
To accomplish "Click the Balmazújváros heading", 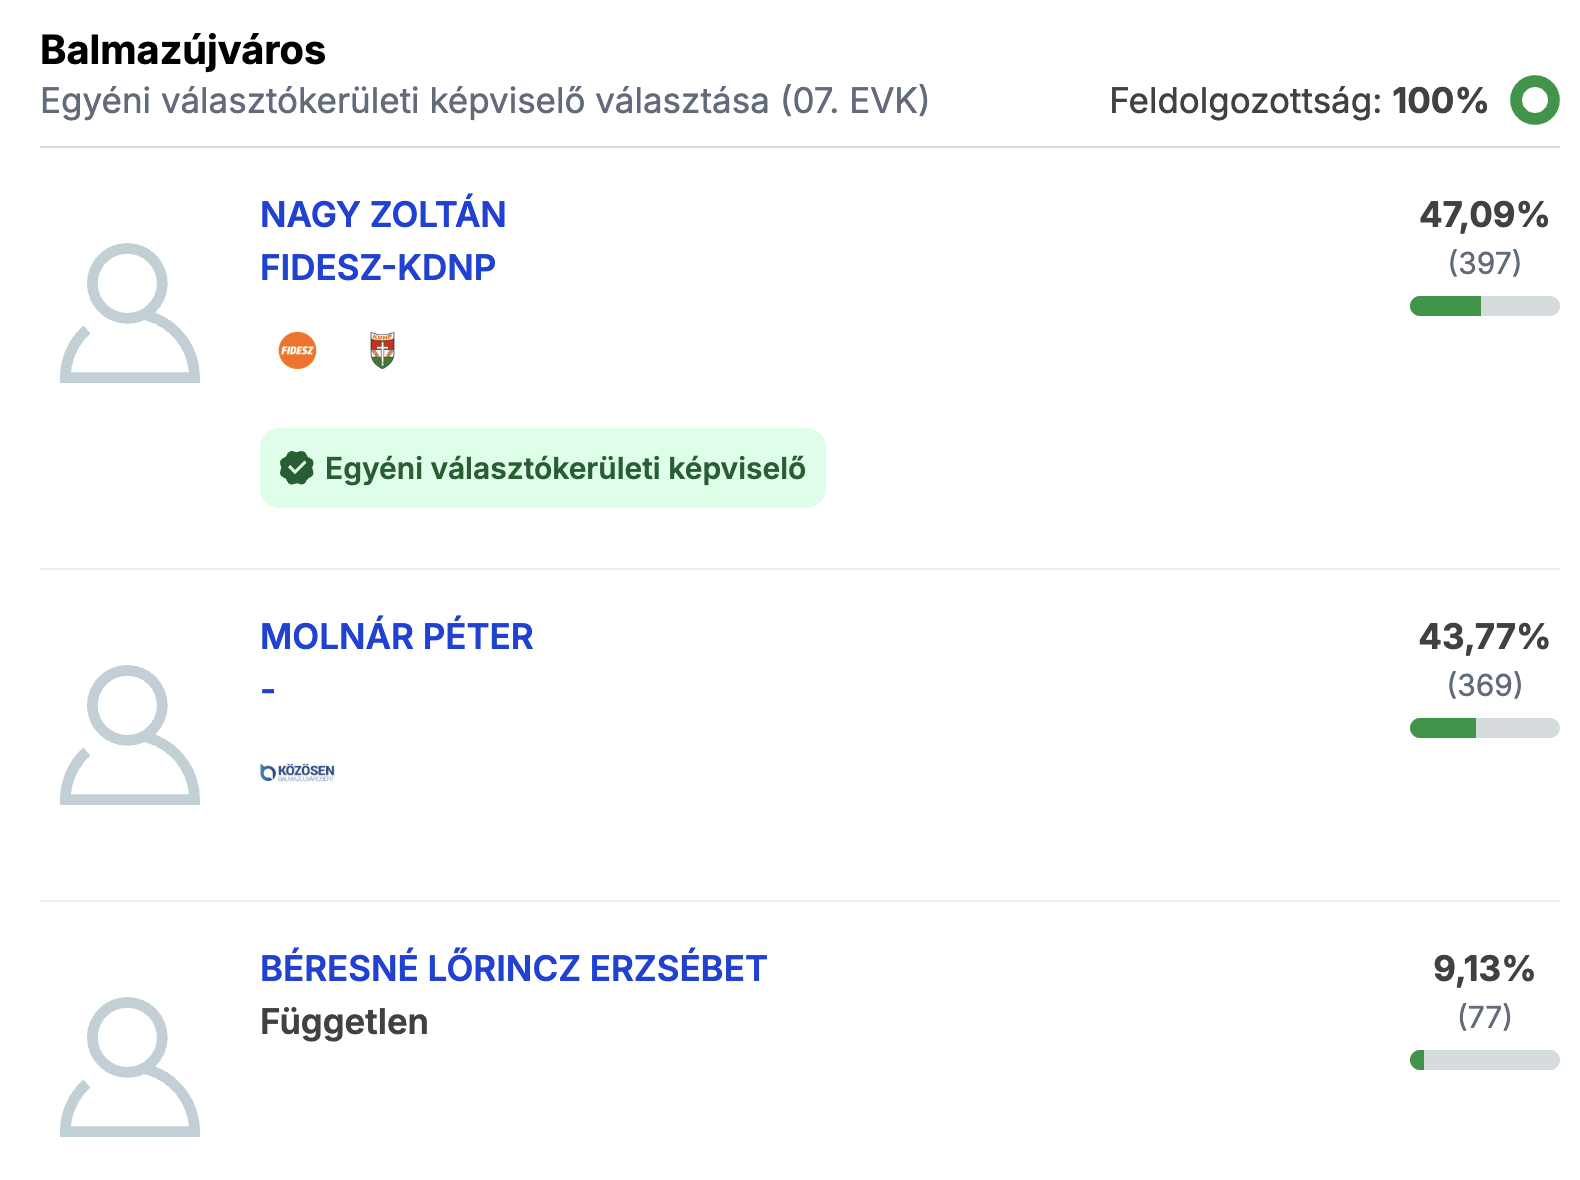I will click(183, 50).
